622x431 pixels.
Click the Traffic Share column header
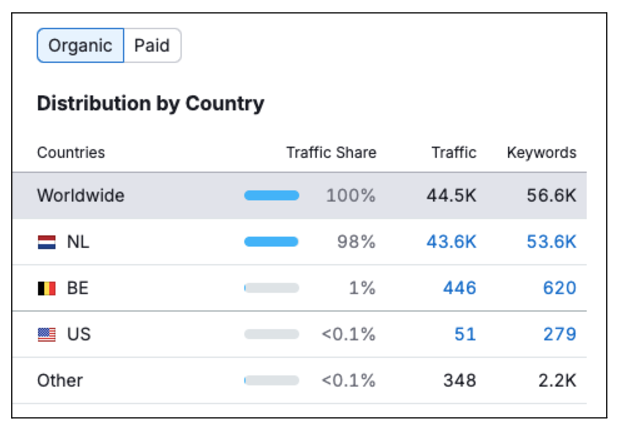coord(331,153)
